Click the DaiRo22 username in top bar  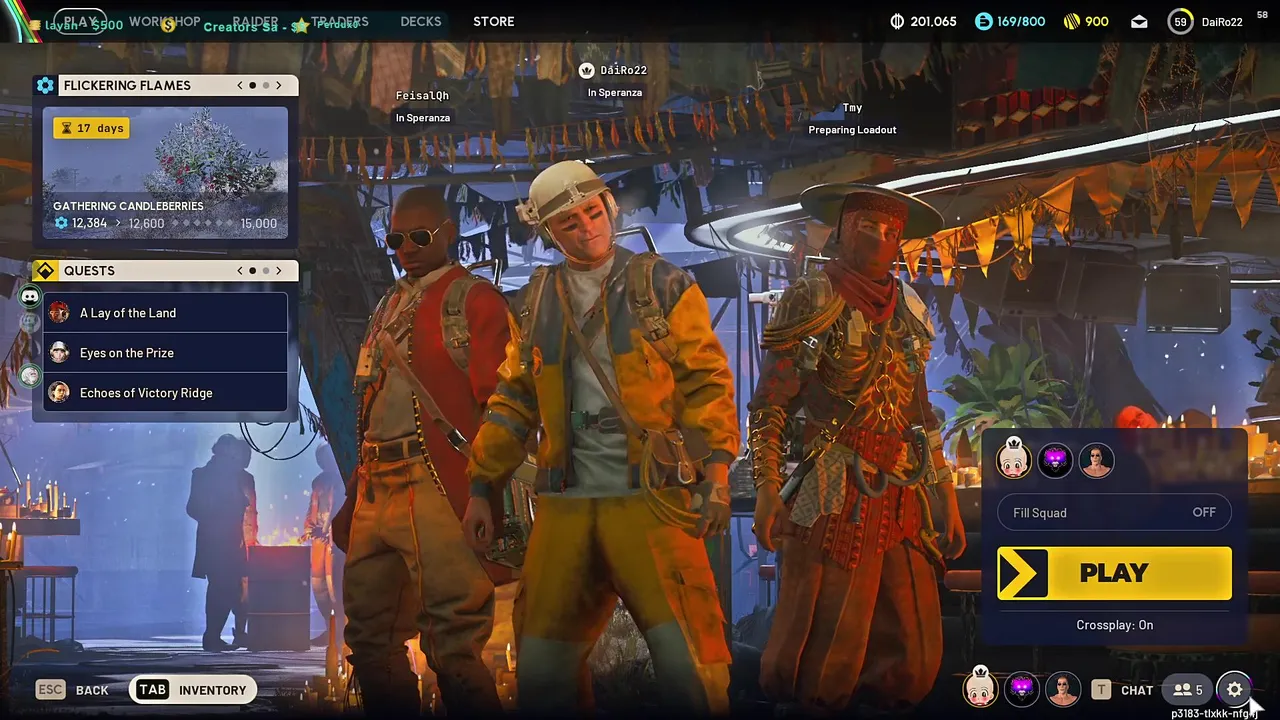(x=1222, y=21)
